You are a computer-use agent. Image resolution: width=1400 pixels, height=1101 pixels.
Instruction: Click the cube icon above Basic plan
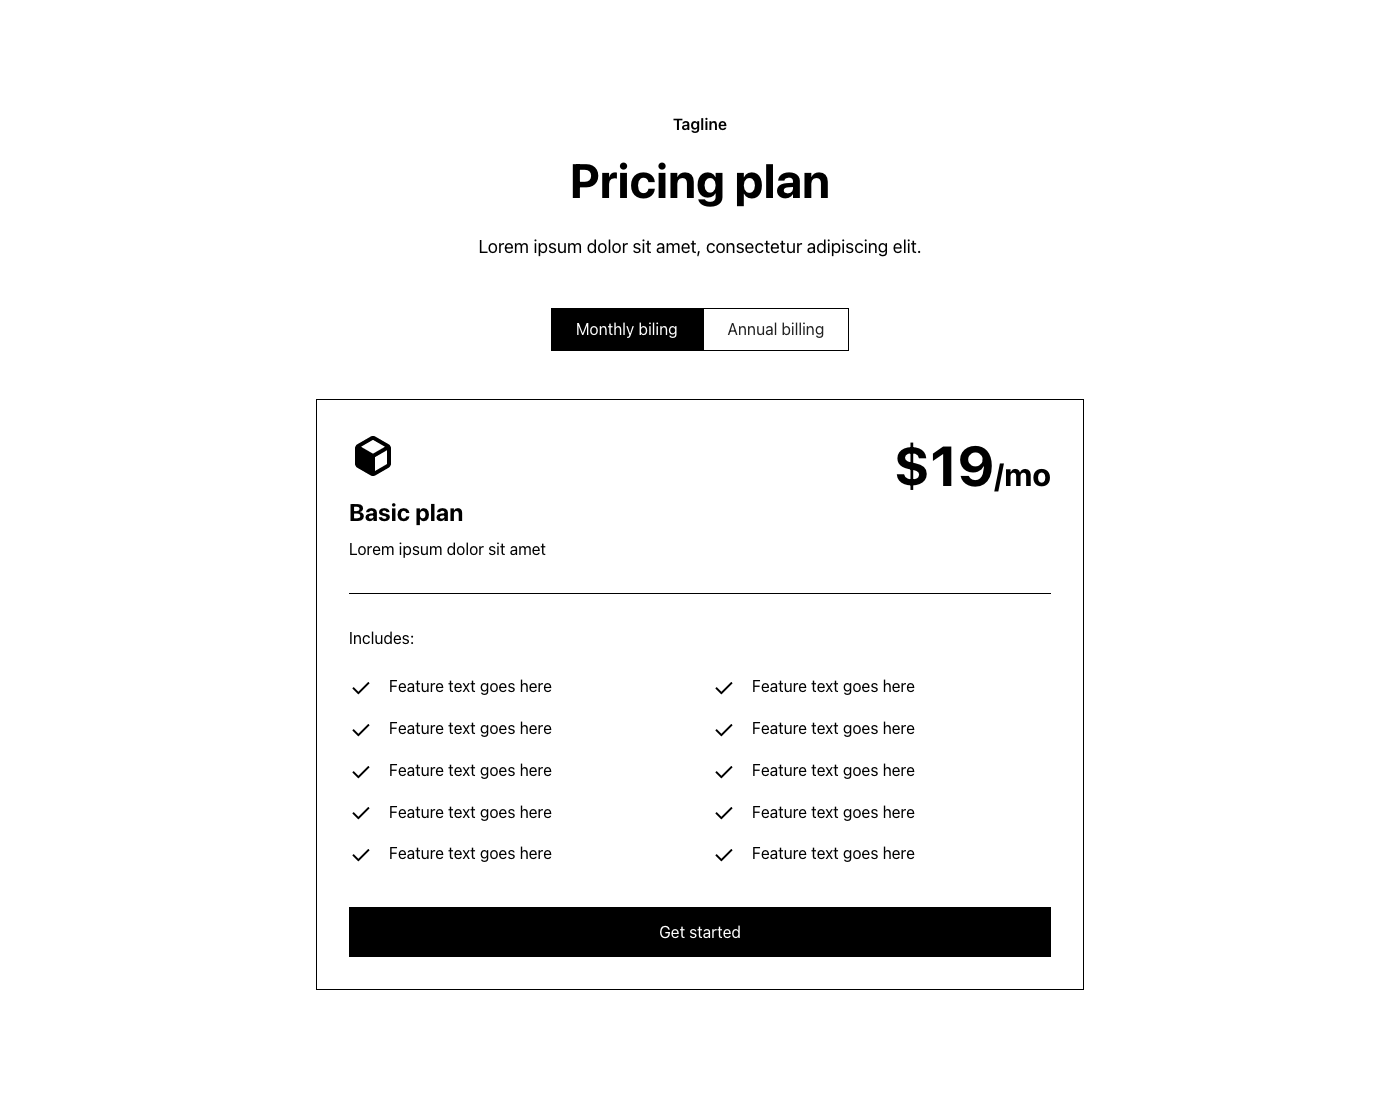click(372, 456)
